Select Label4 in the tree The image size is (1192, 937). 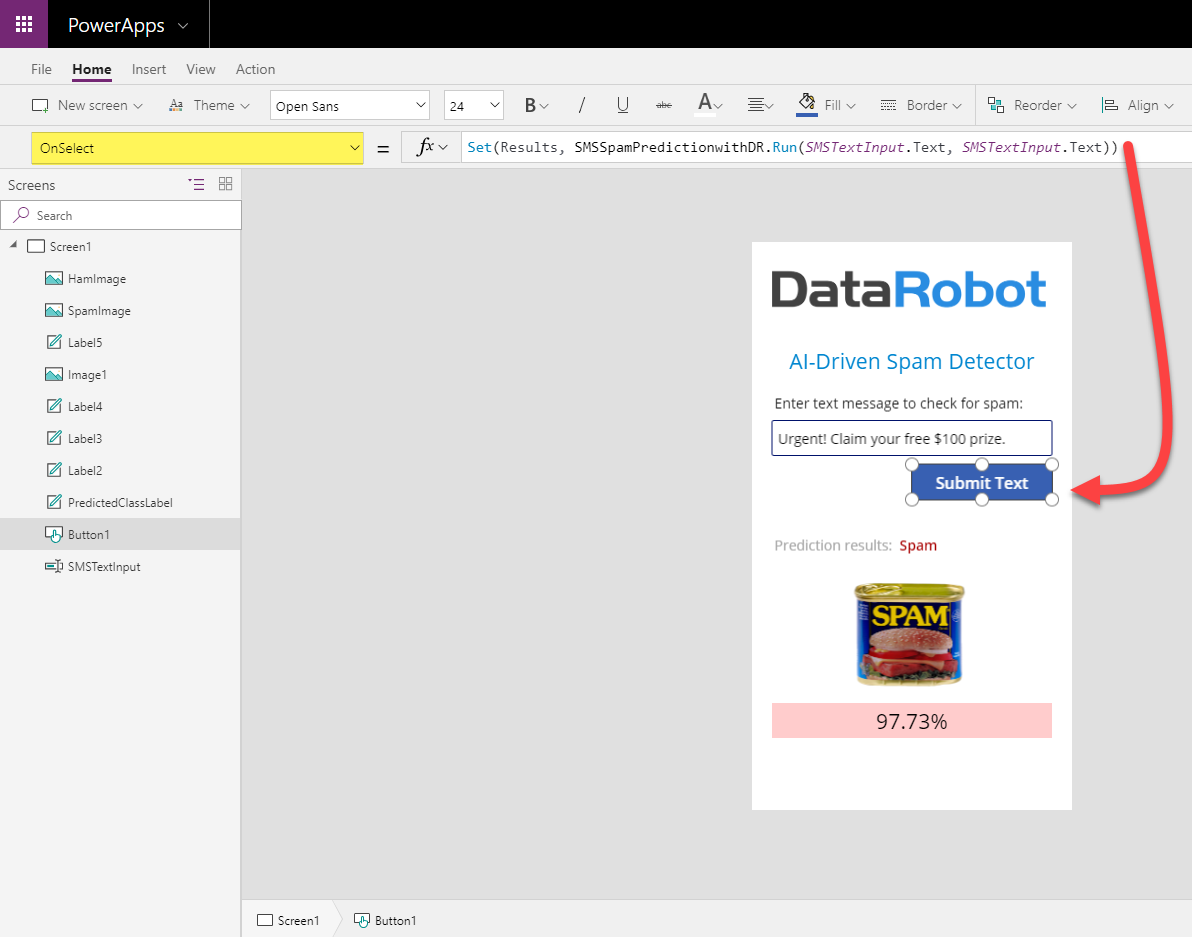pyautogui.click(x=84, y=407)
